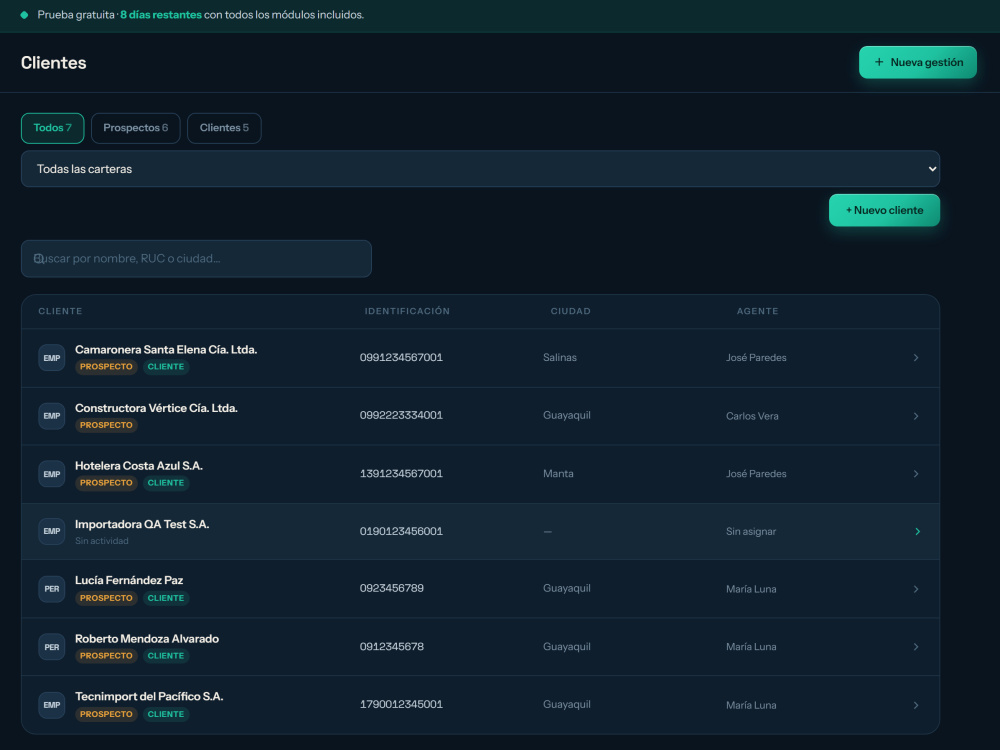Click the Hotelera Costa Azul S.A. name

139,466
